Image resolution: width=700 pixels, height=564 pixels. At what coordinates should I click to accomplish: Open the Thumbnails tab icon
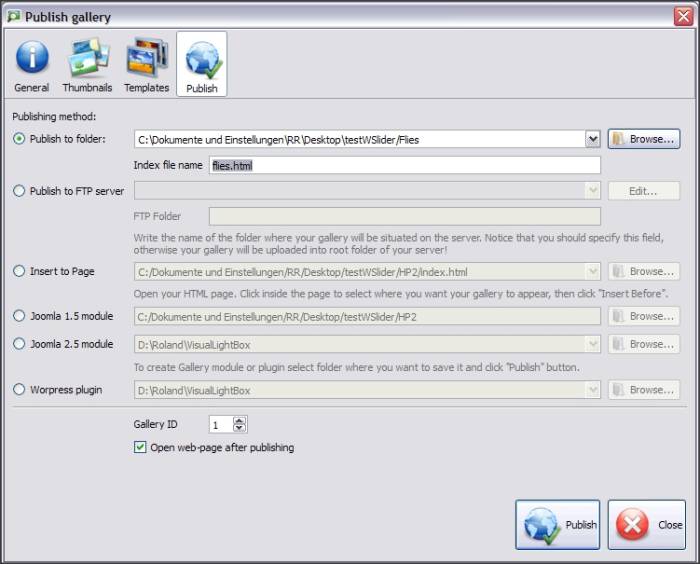coord(88,58)
